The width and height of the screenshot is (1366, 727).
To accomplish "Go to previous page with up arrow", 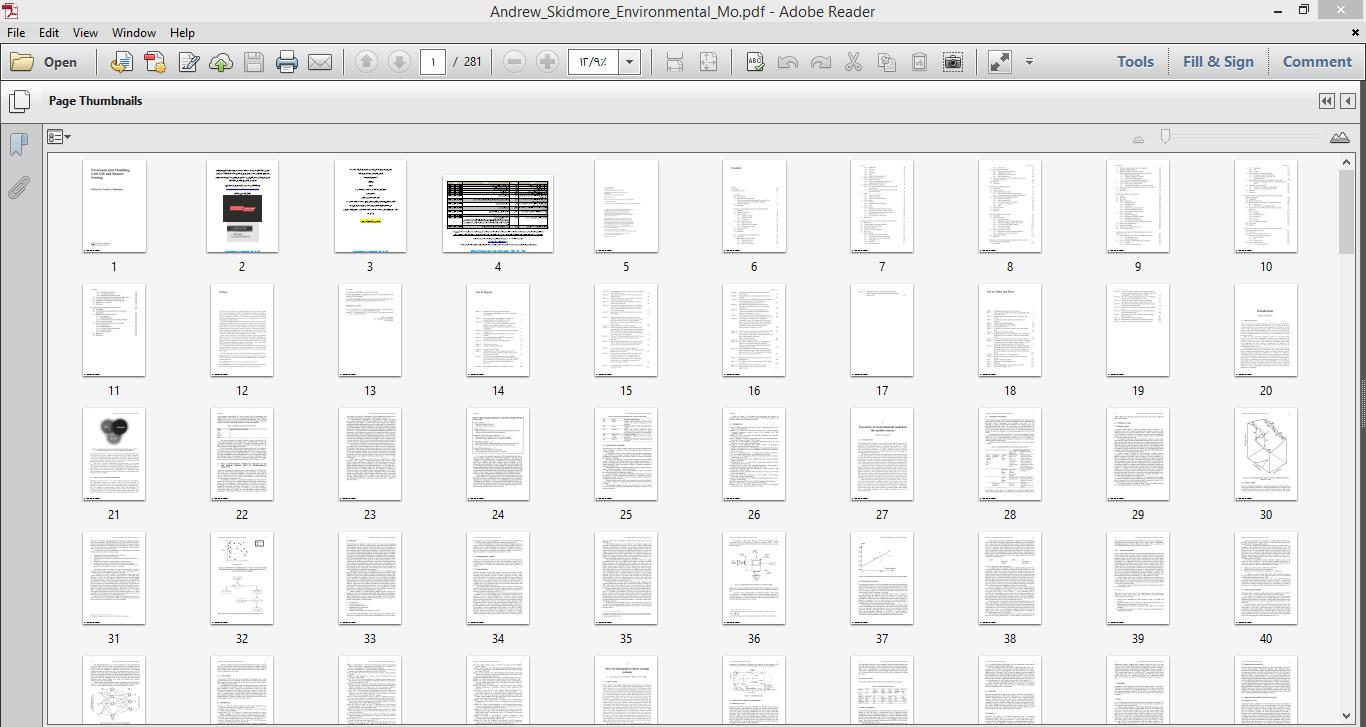I will (x=366, y=62).
